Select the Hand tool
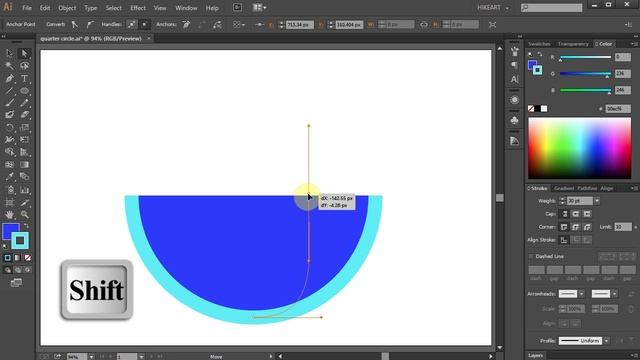Viewport: 640px width, 360px height. pos(9,214)
